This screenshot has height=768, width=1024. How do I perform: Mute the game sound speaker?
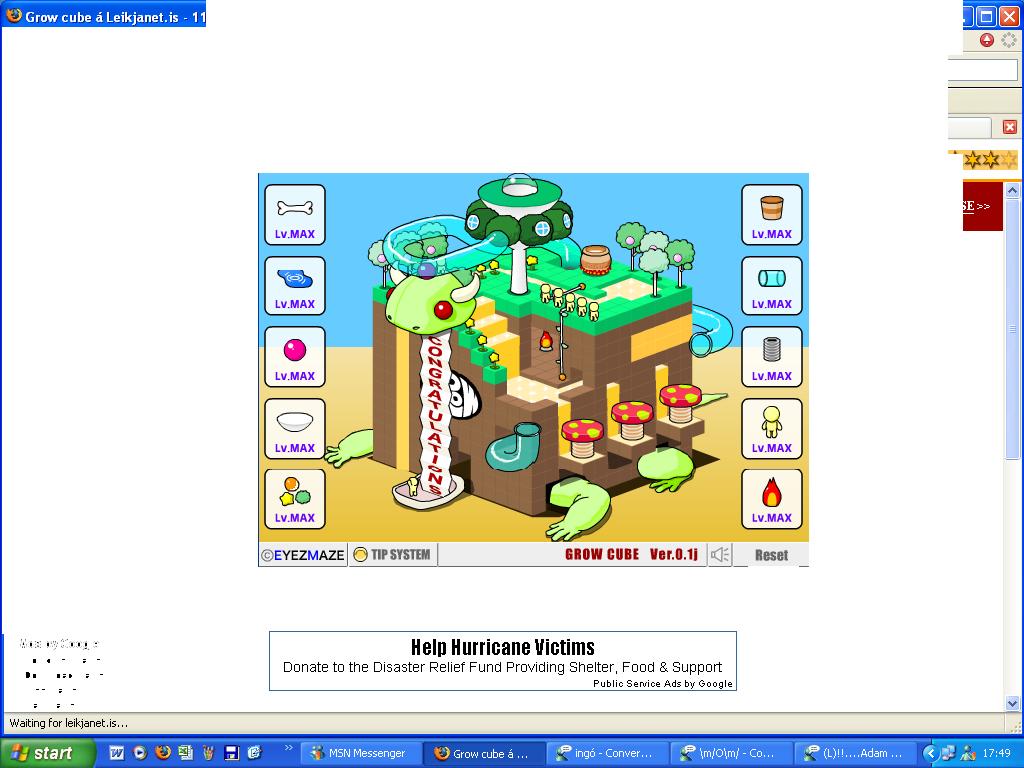[720, 554]
